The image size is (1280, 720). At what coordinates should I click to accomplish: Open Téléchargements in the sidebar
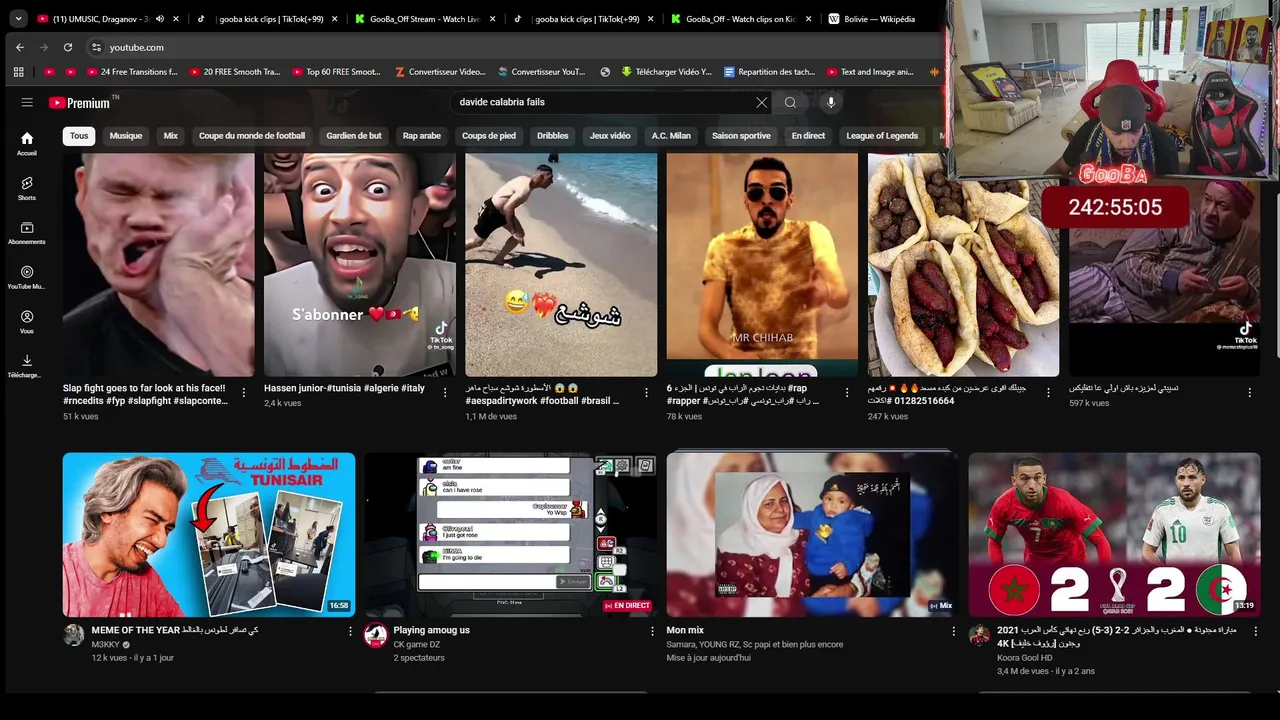pos(27,366)
